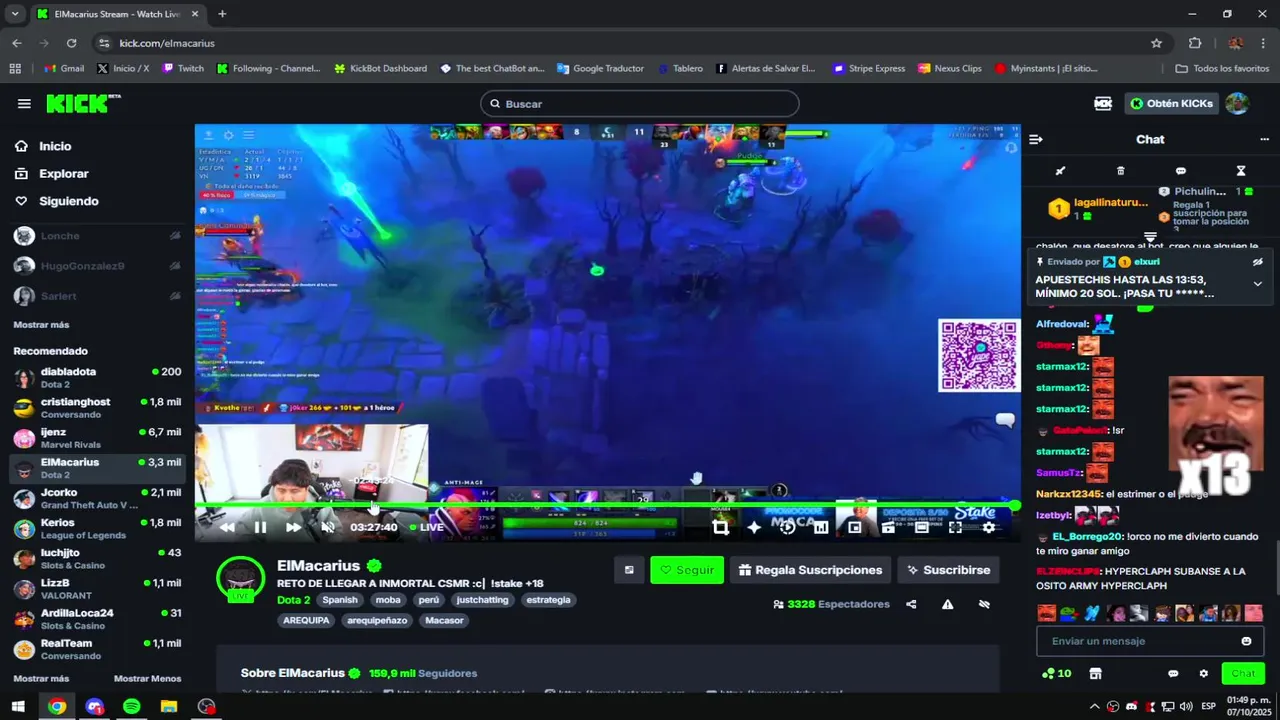The width and height of the screenshot is (1280, 720).
Task: Share the stream via share icon
Action: coord(911,604)
